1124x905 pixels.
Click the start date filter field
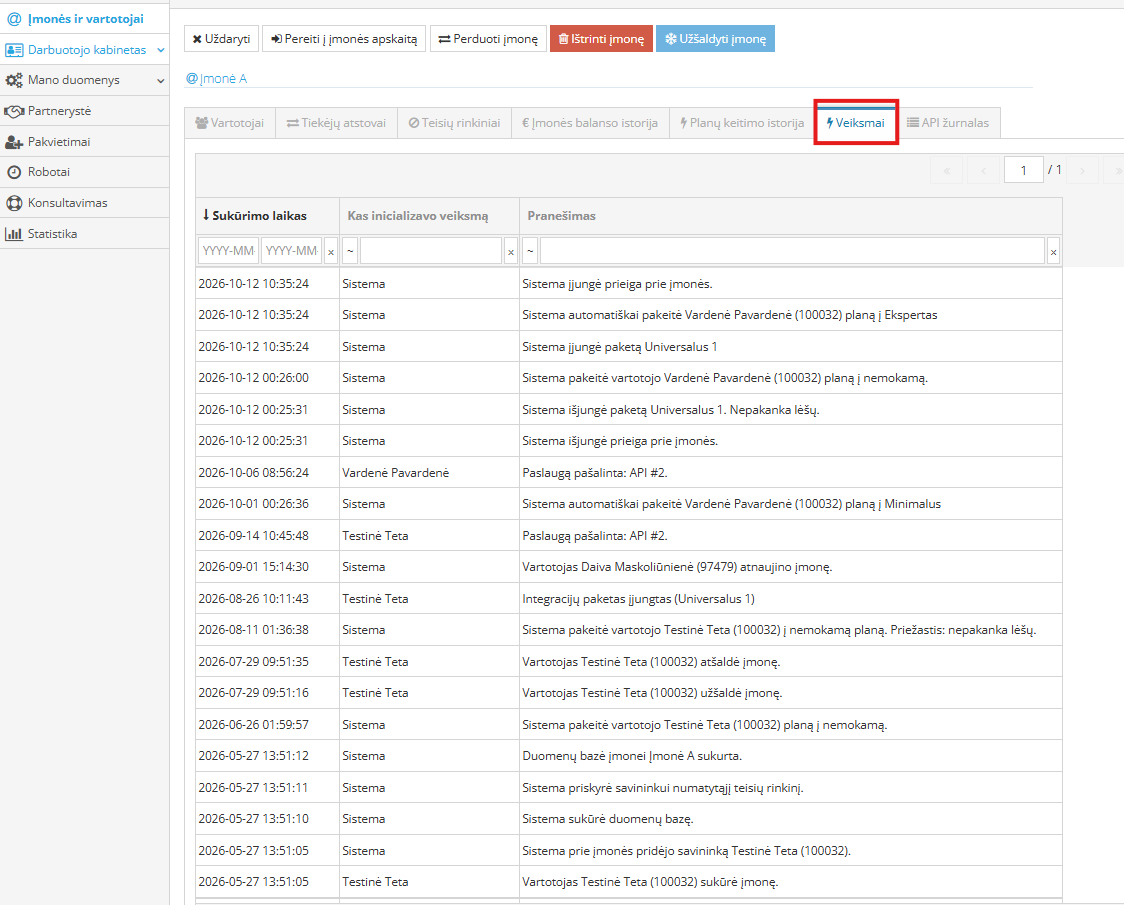tap(229, 251)
